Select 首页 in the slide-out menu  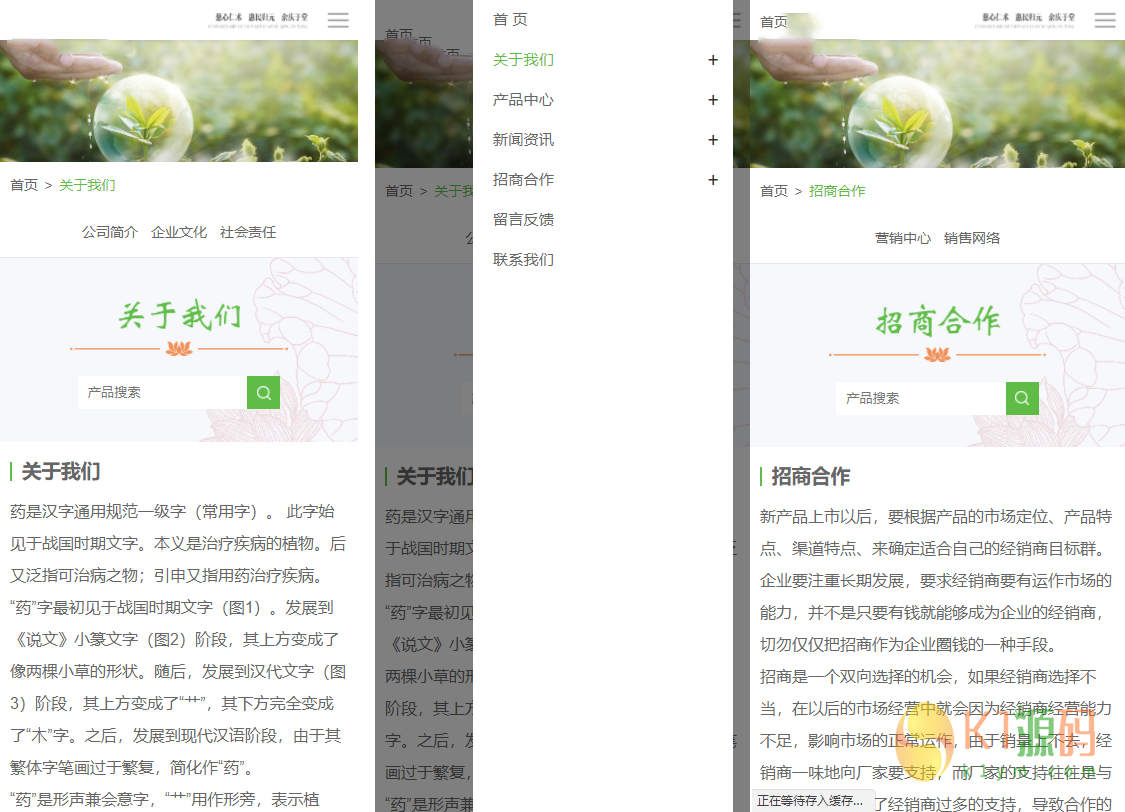[510, 20]
